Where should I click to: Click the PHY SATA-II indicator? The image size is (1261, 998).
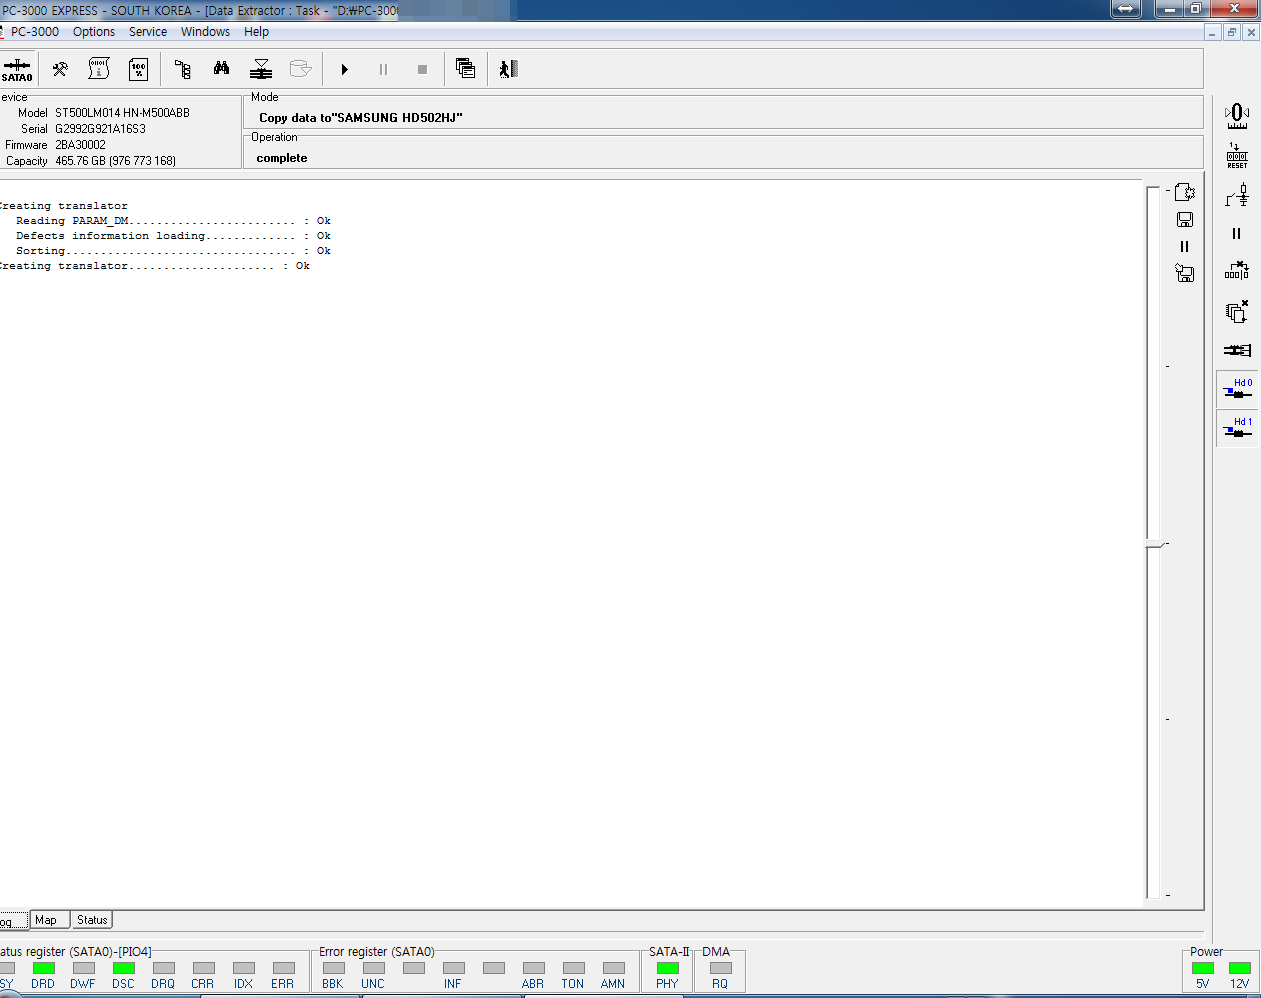(x=667, y=968)
